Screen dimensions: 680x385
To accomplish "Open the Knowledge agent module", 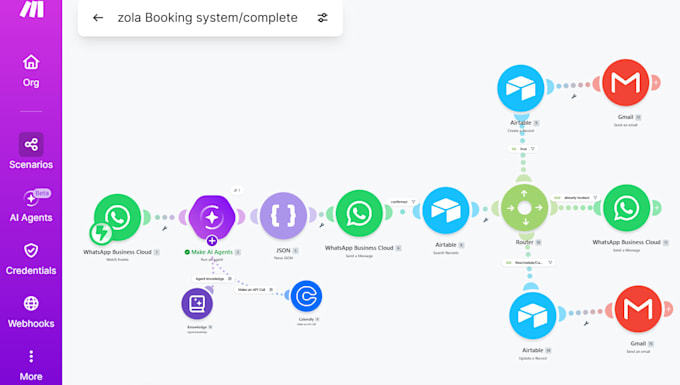I will 197,303.
